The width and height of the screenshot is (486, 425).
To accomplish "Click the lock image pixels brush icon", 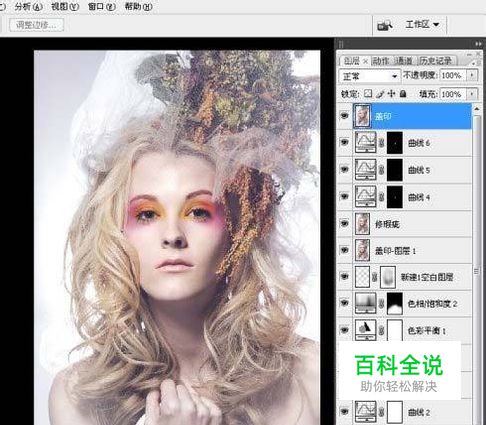I will tap(380, 94).
